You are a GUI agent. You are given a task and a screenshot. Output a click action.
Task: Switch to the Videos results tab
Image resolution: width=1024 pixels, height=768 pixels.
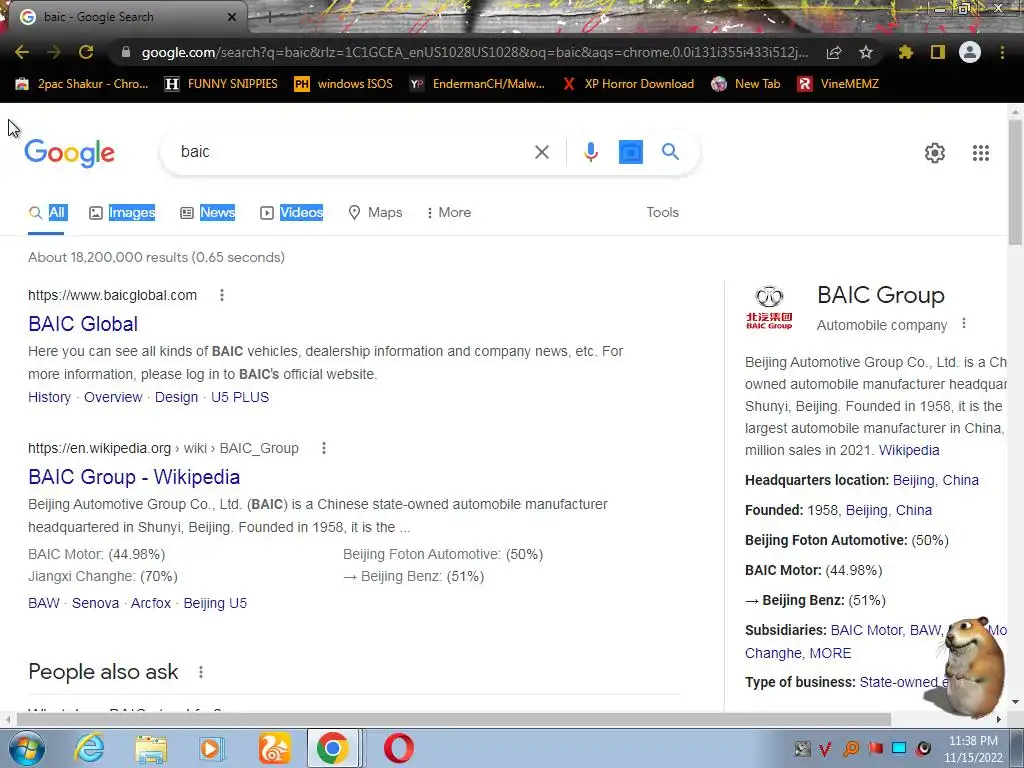tap(291, 212)
